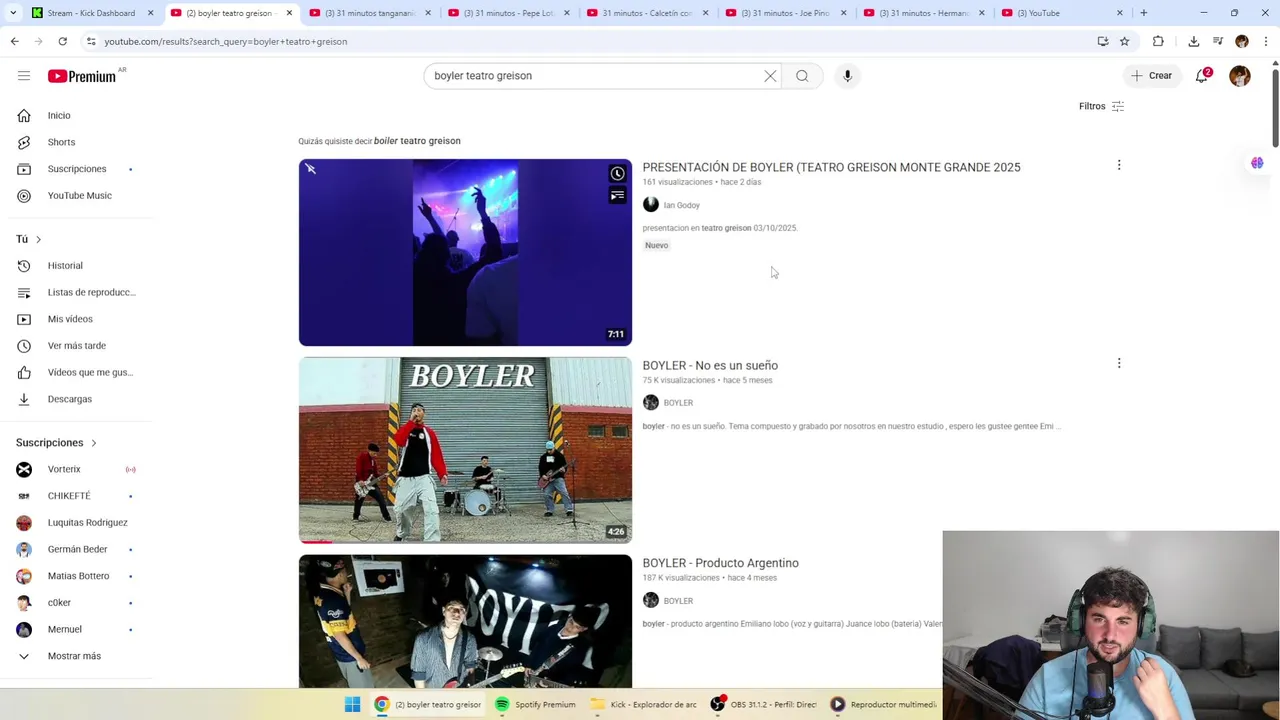Click the Crear button

pyautogui.click(x=1151, y=76)
